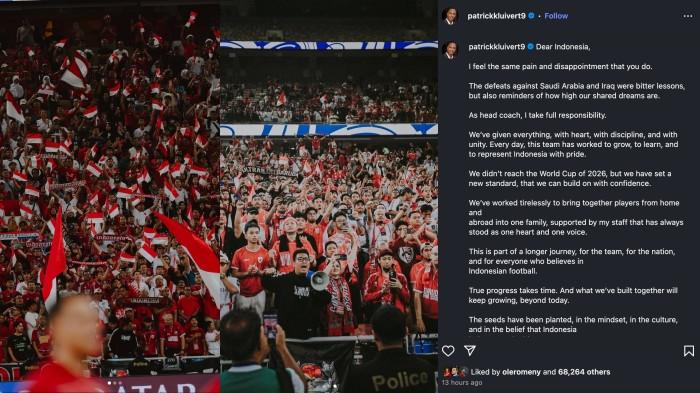Image resolution: width=700 pixels, height=393 pixels.
Task: Click the verified badge in the post header
Action: [531, 16]
